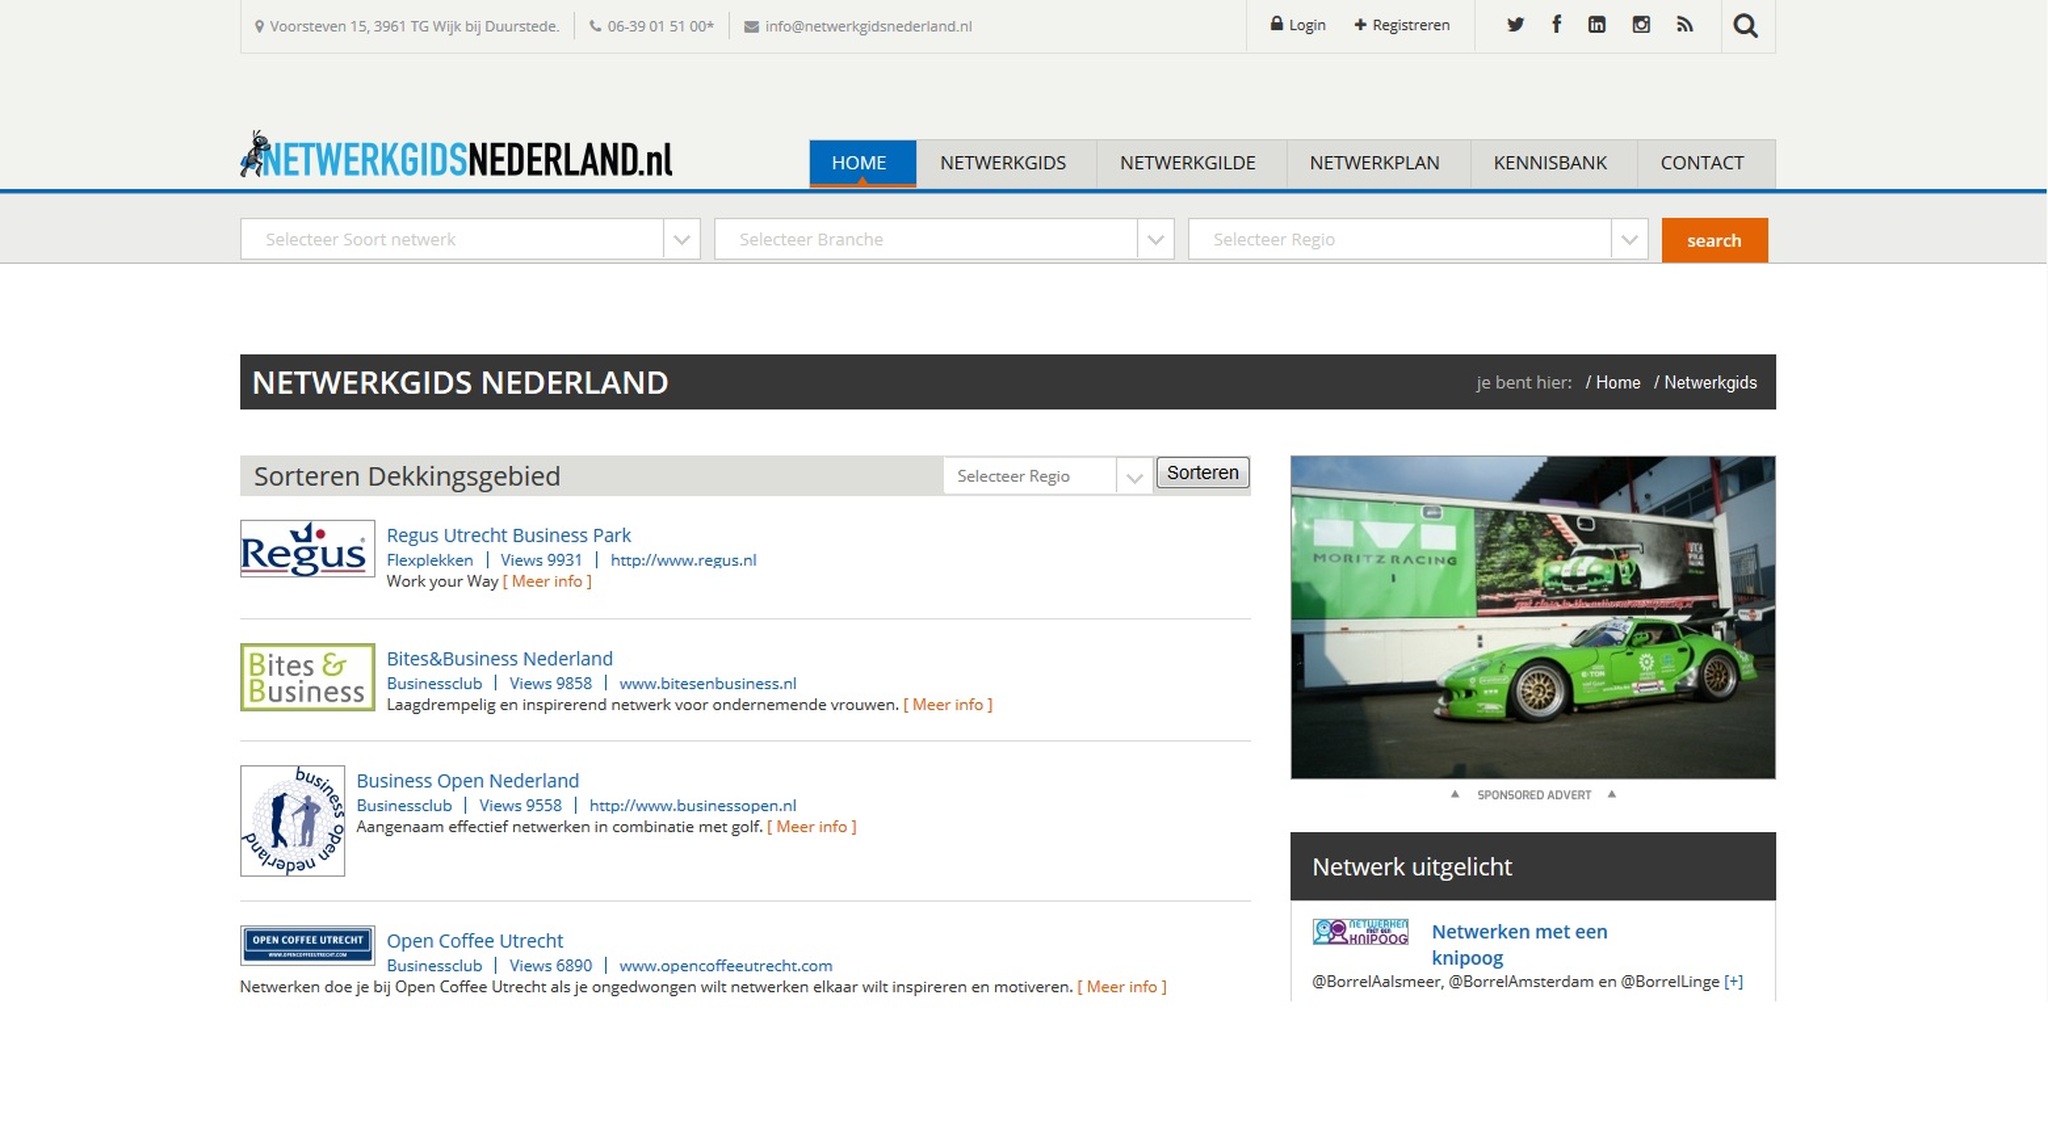The width and height of the screenshot is (2048, 1134).
Task: Expand the search bar Regio dropdown arrow
Action: tap(1630, 240)
